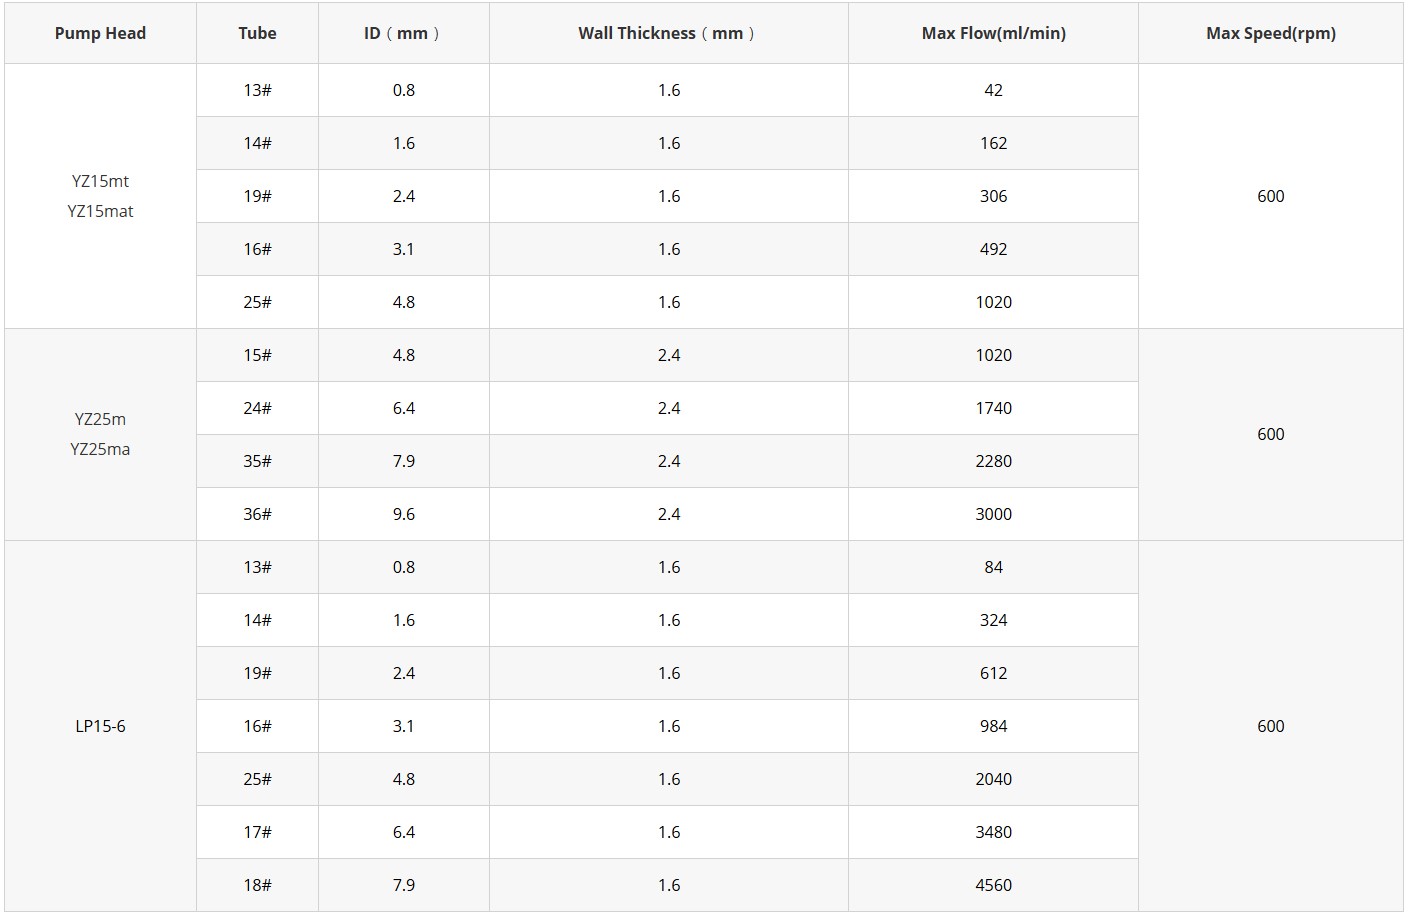Click the 15# tube cell
Image resolution: width=1408 pixels, height=912 pixels.
click(257, 355)
